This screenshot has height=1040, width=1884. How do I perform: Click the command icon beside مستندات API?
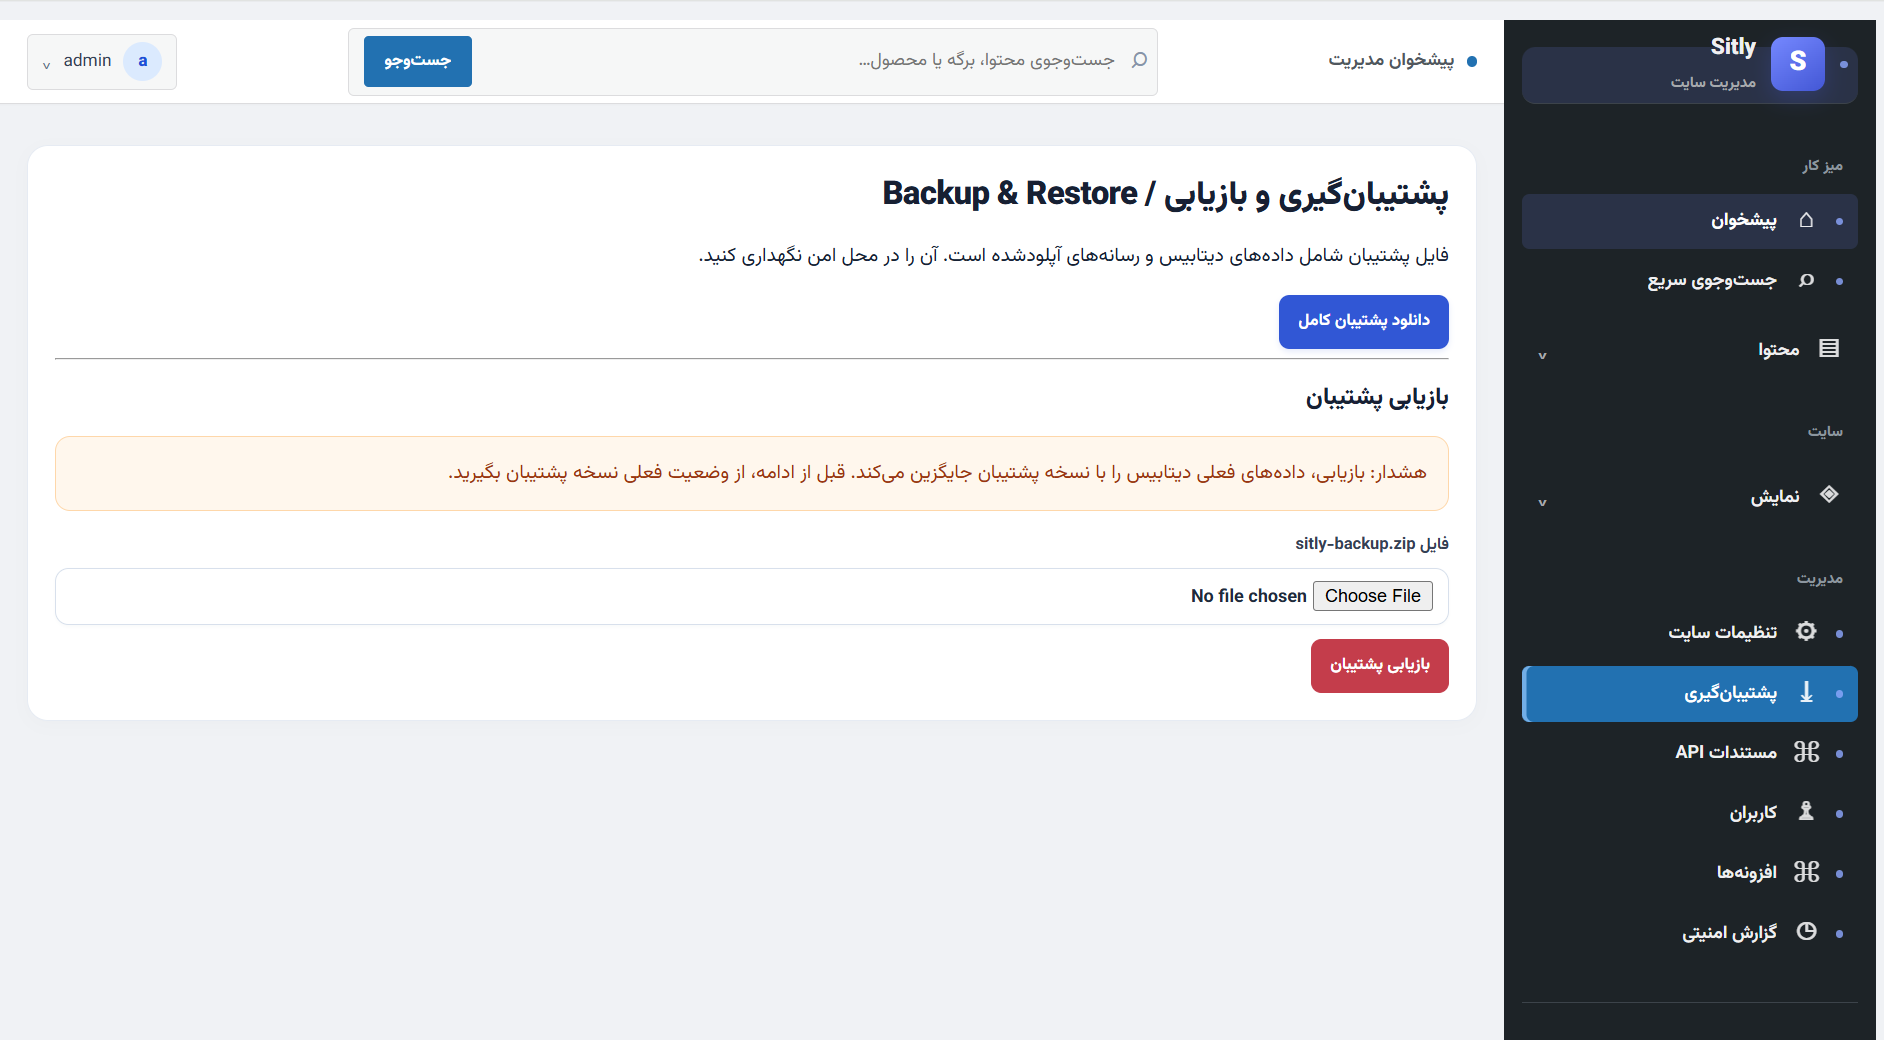tap(1806, 752)
